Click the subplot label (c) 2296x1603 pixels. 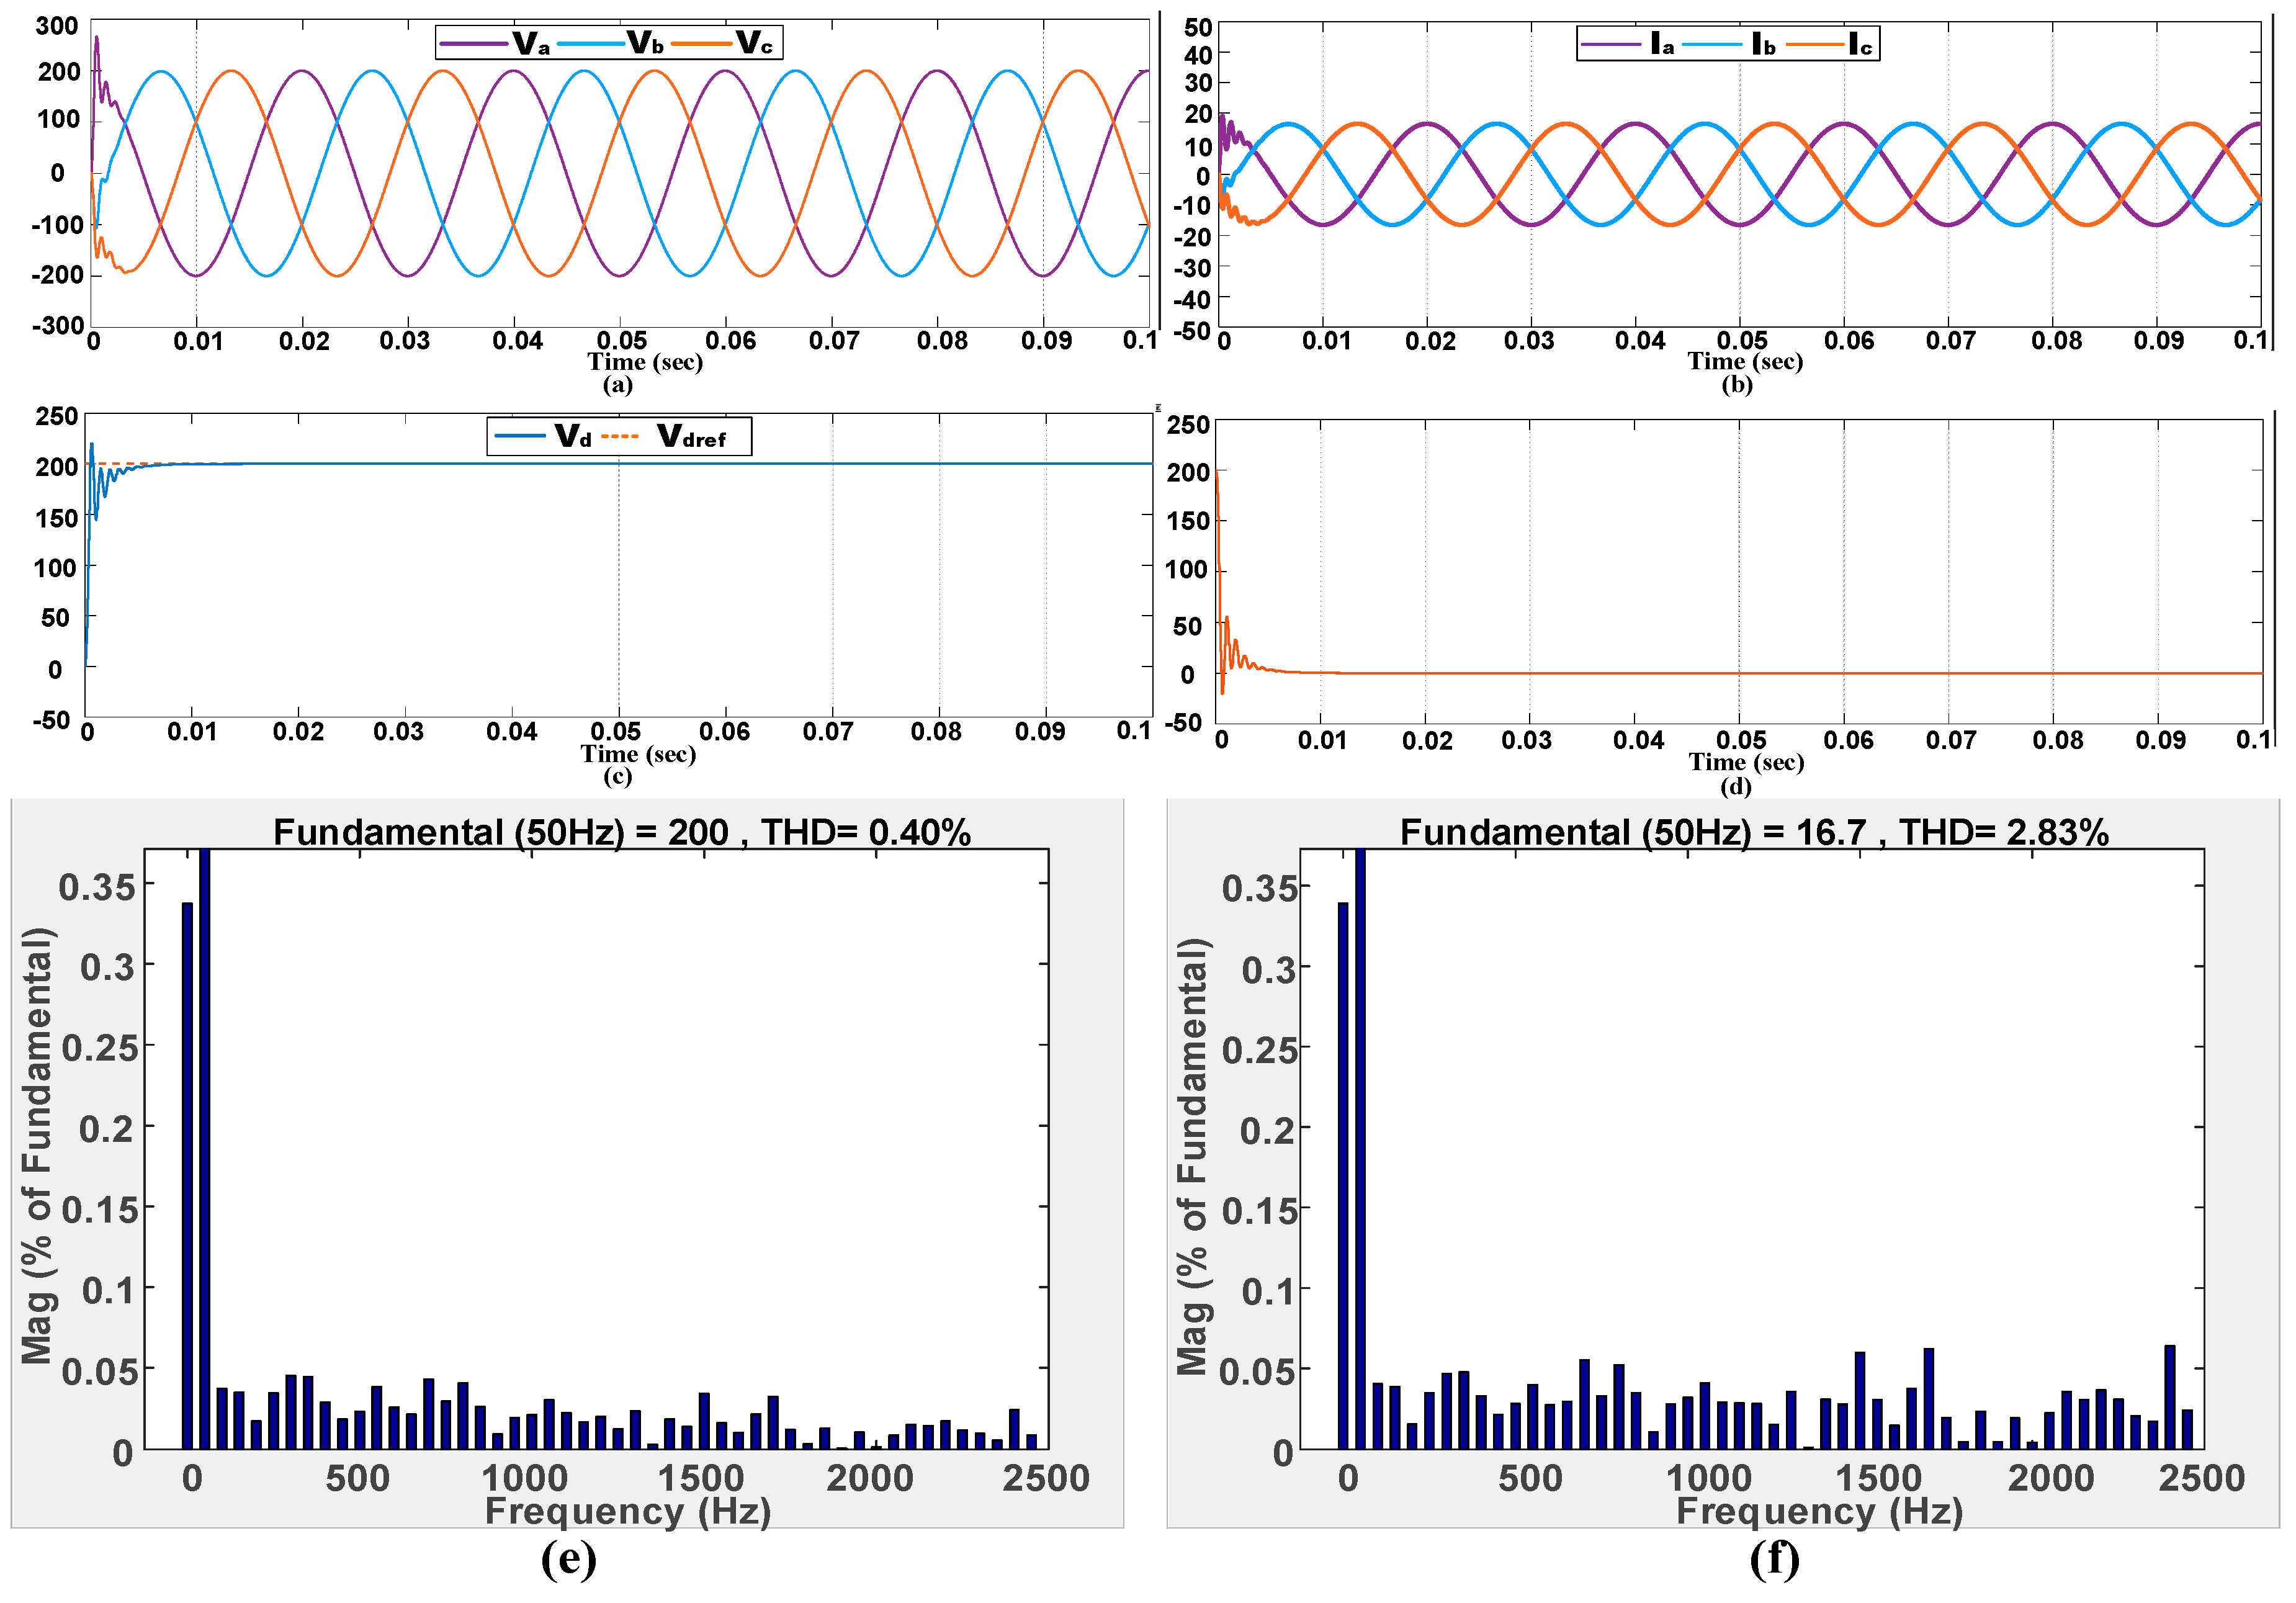click(617, 777)
